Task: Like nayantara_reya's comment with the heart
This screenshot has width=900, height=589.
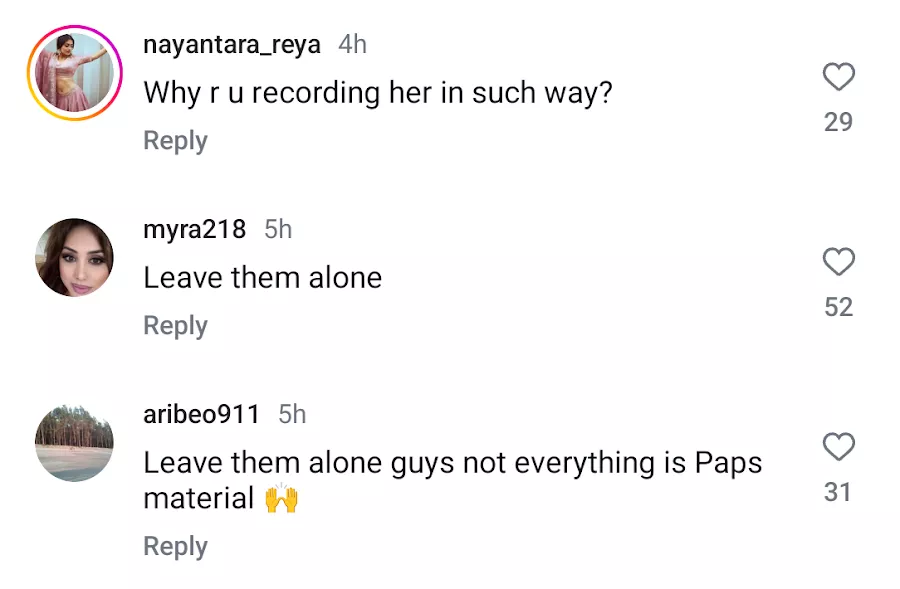Action: (x=838, y=77)
